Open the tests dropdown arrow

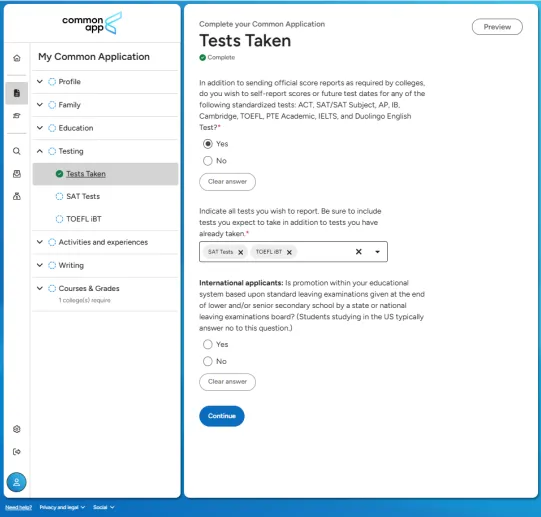coord(377,252)
